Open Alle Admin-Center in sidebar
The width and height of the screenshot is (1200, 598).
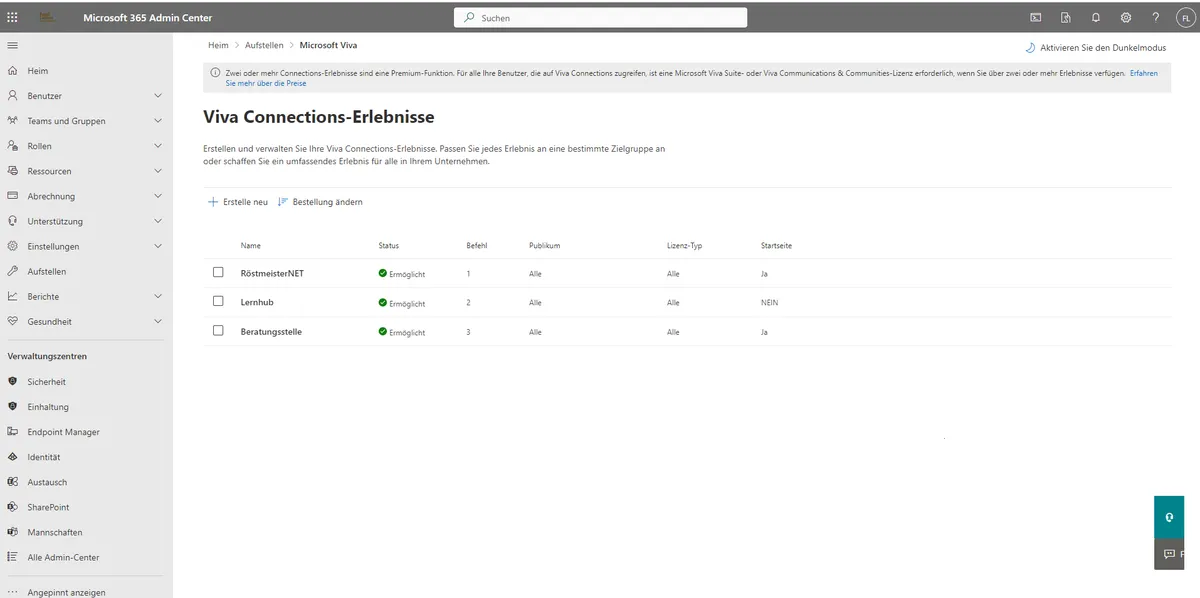tap(63, 557)
